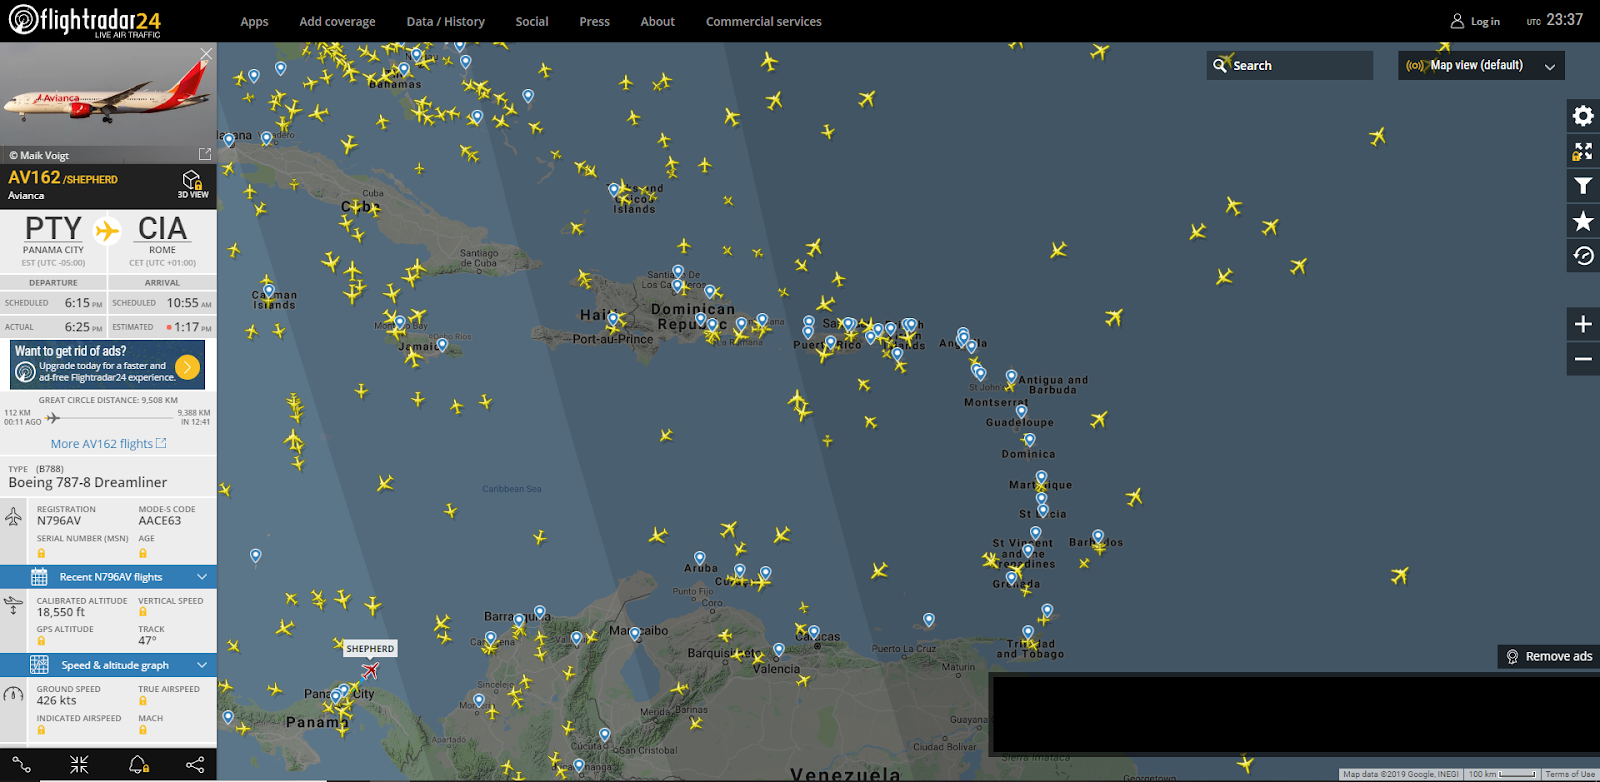Click the Dominica airport pin

(x=1030, y=440)
